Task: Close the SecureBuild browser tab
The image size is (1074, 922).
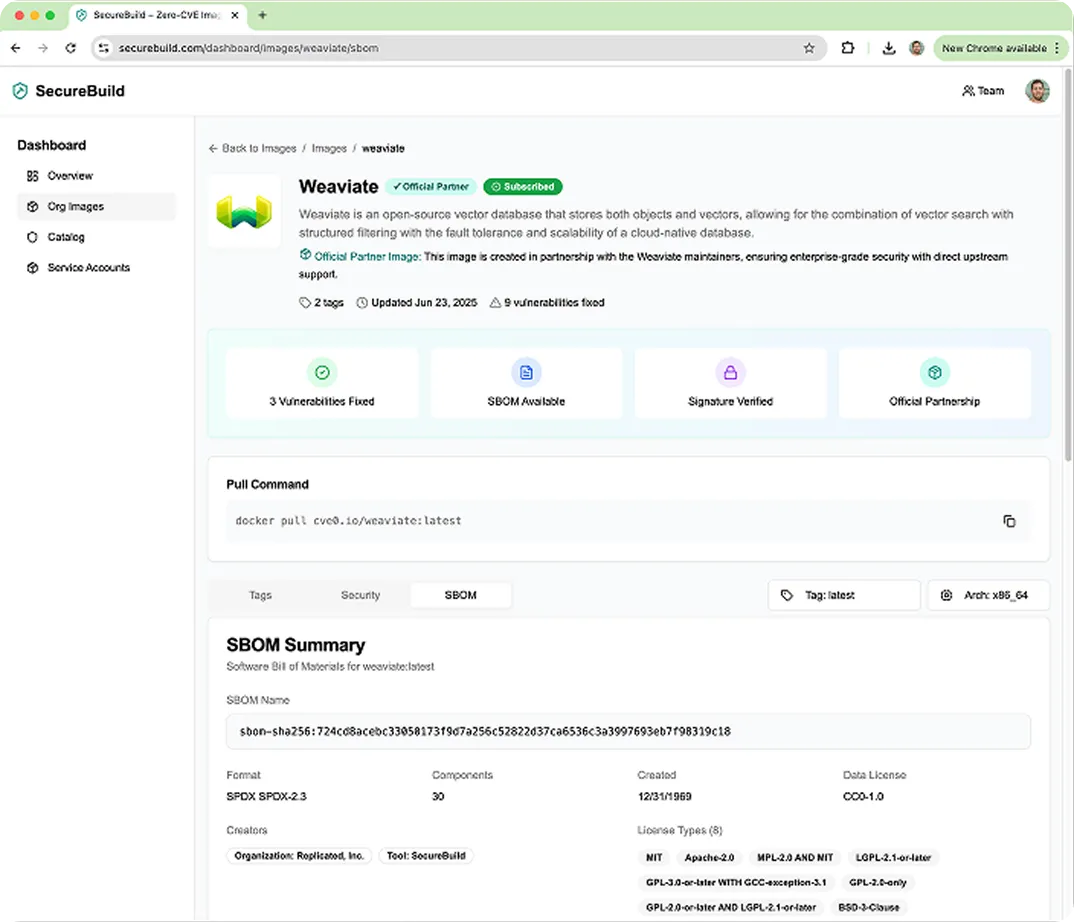Action: 235,14
